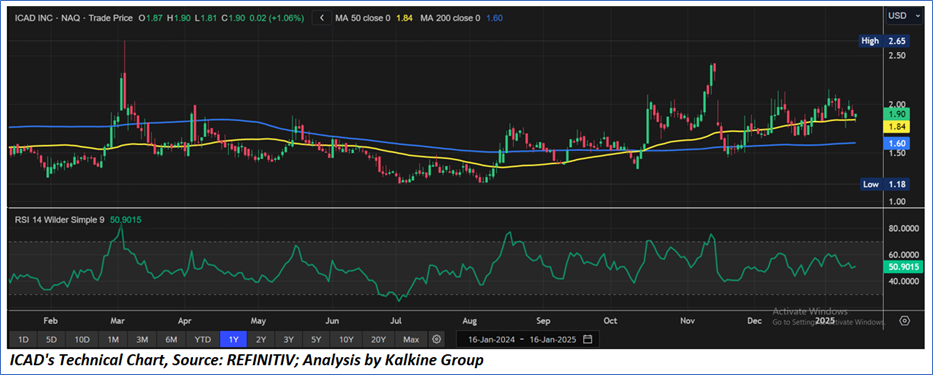Click the MA 50 close 0 indicator label
This screenshot has height=375, width=933.
point(364,18)
